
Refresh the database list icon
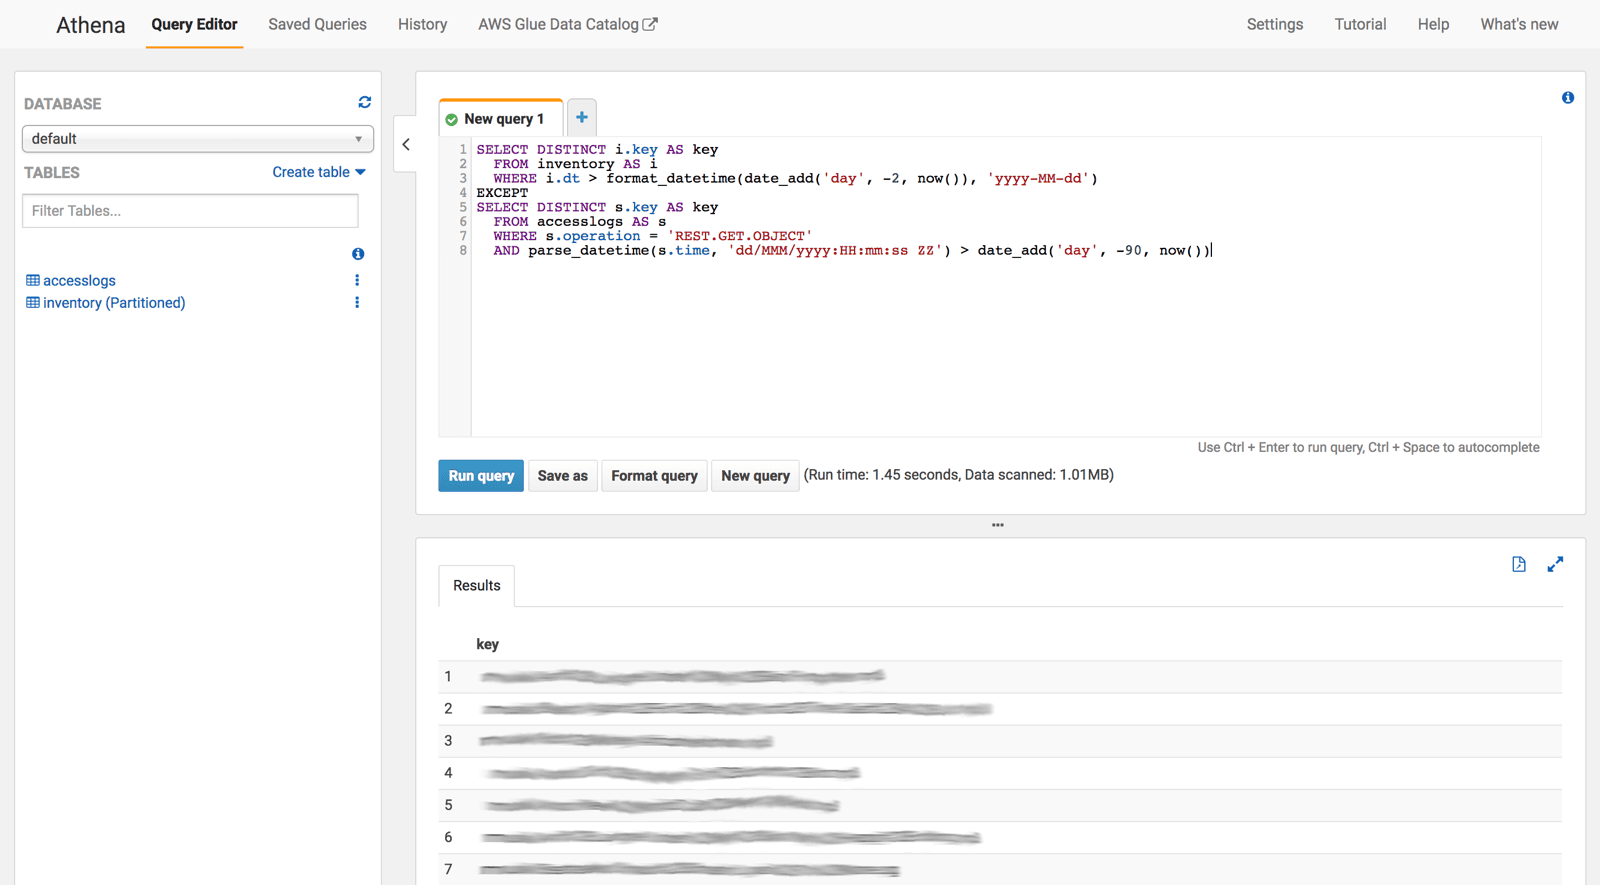[364, 102]
